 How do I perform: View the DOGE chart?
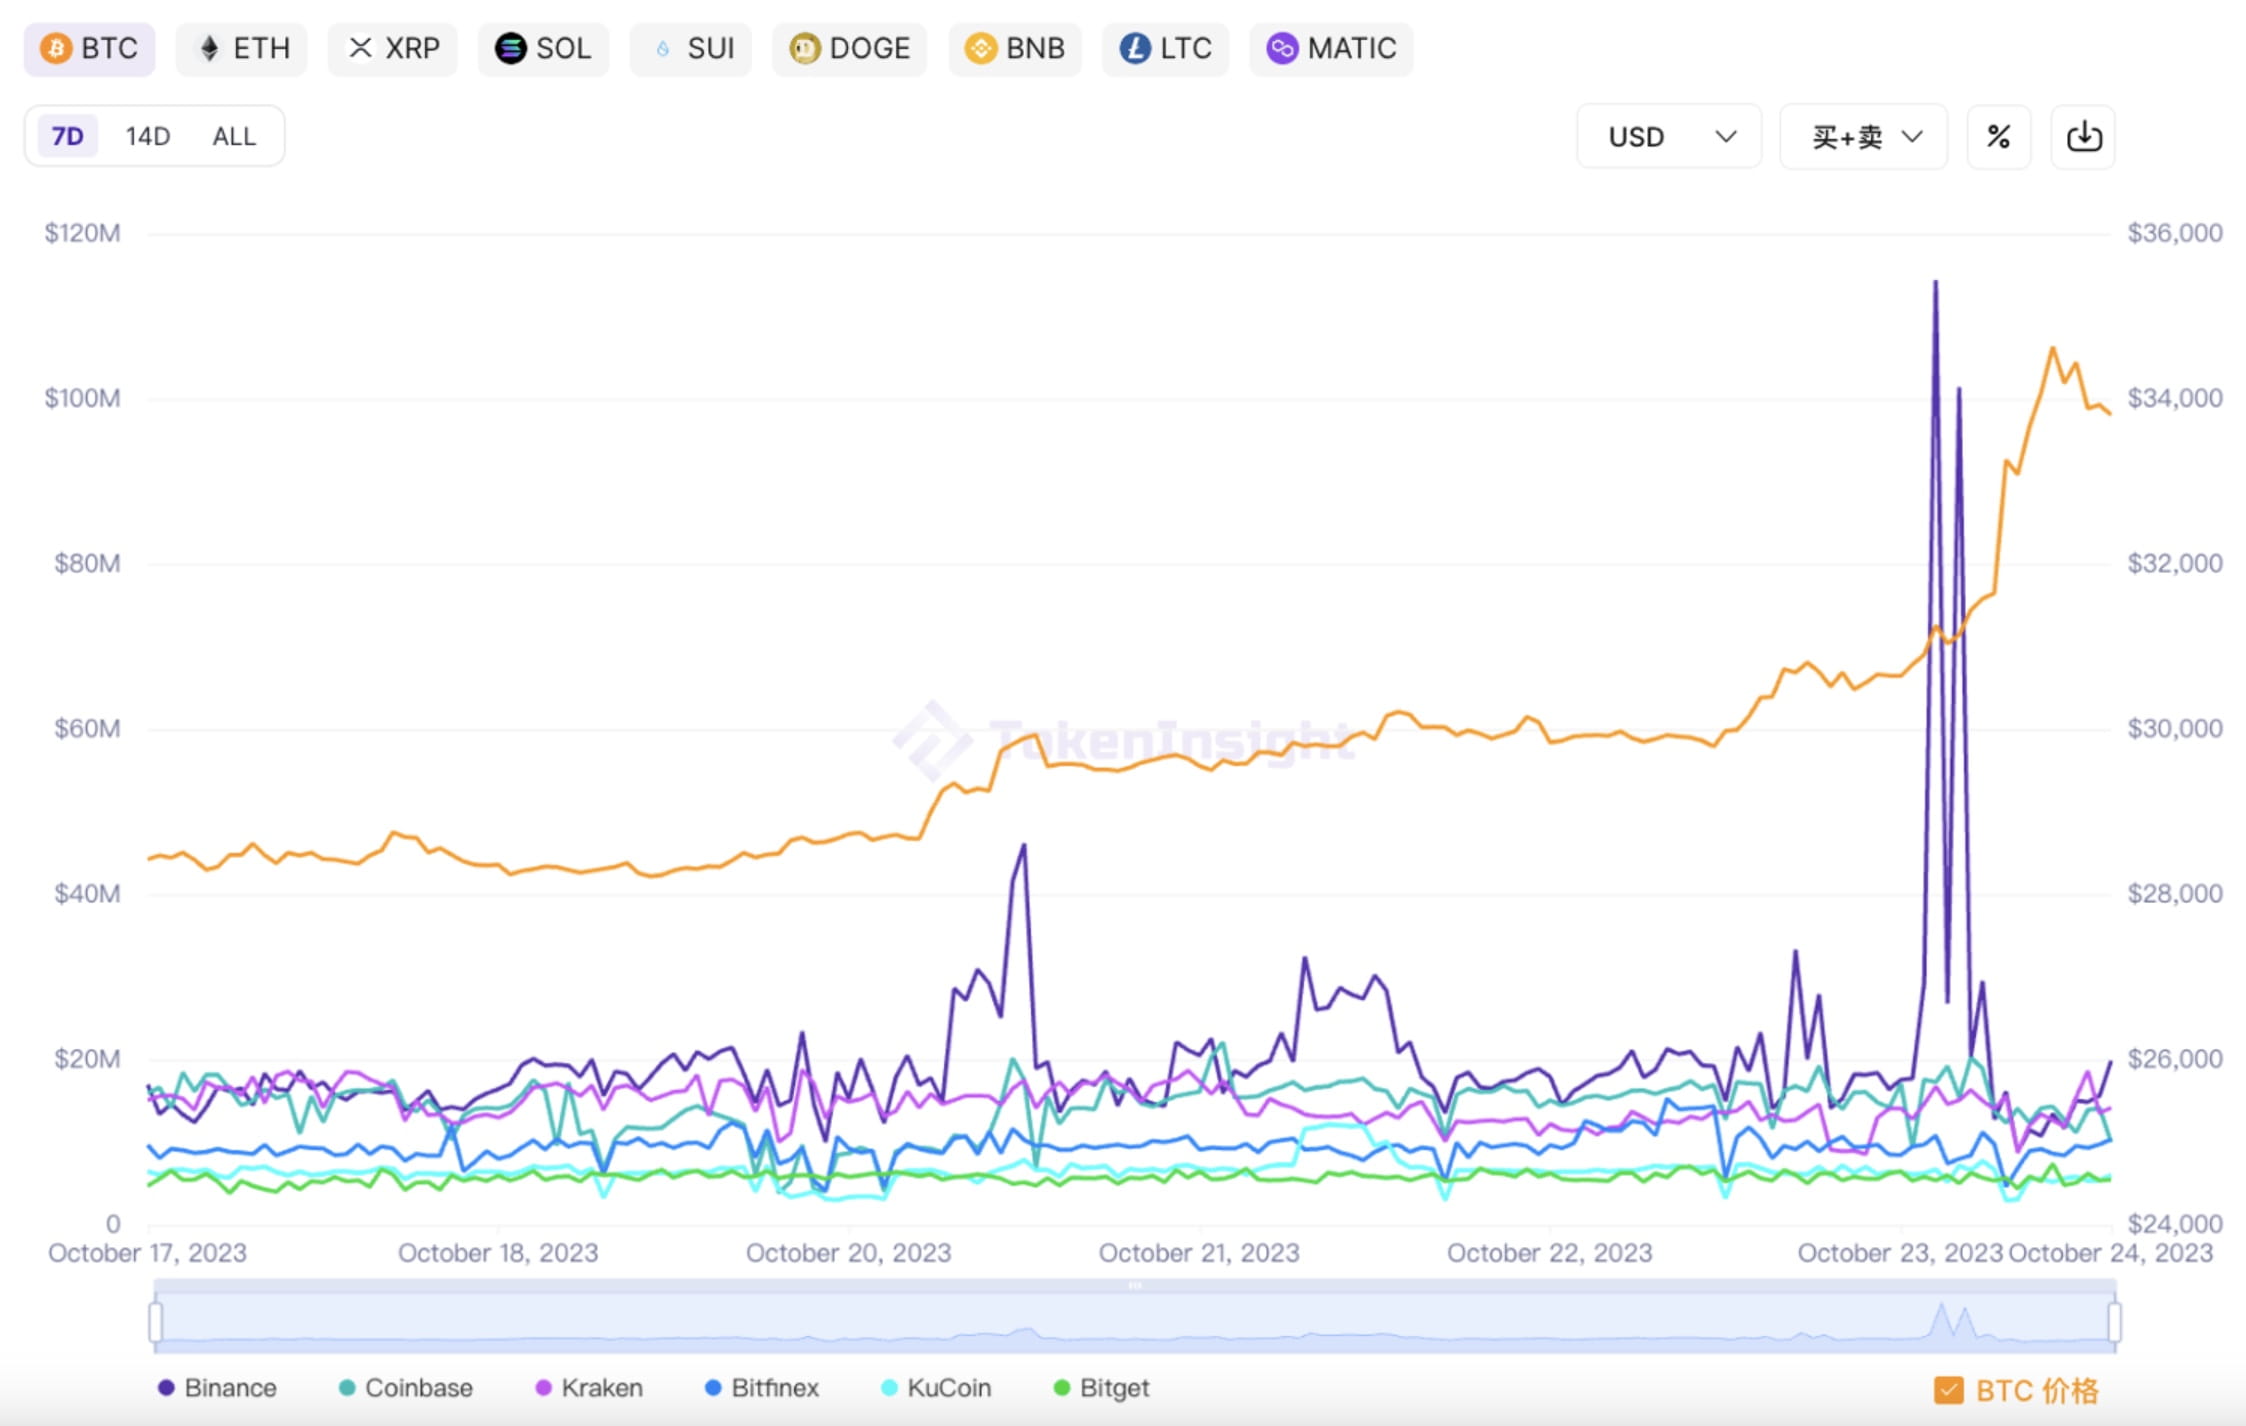click(848, 48)
